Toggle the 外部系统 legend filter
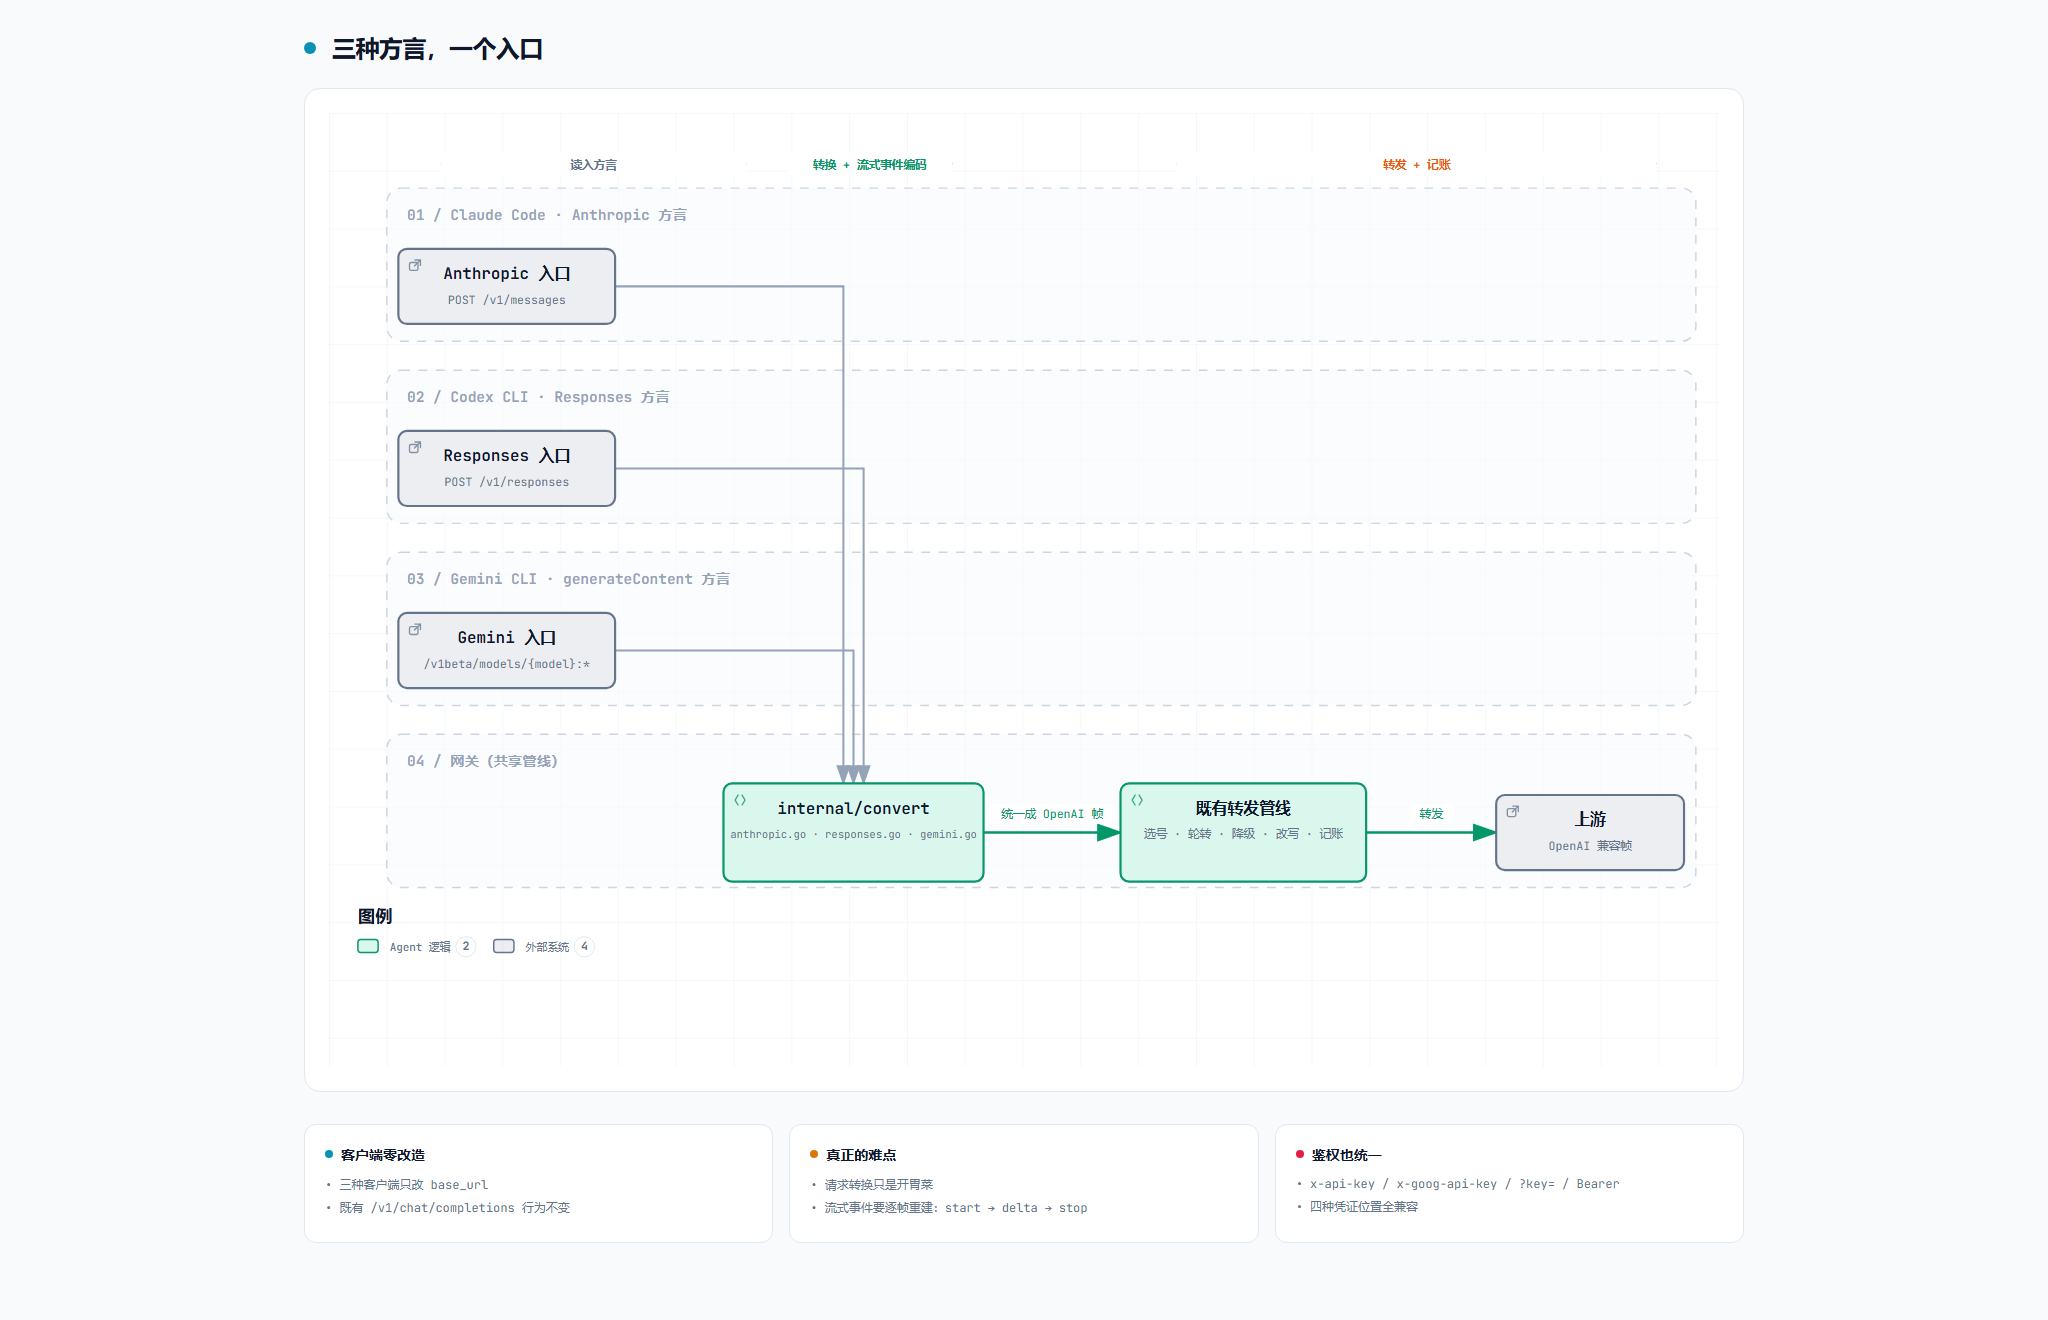 [x=544, y=946]
